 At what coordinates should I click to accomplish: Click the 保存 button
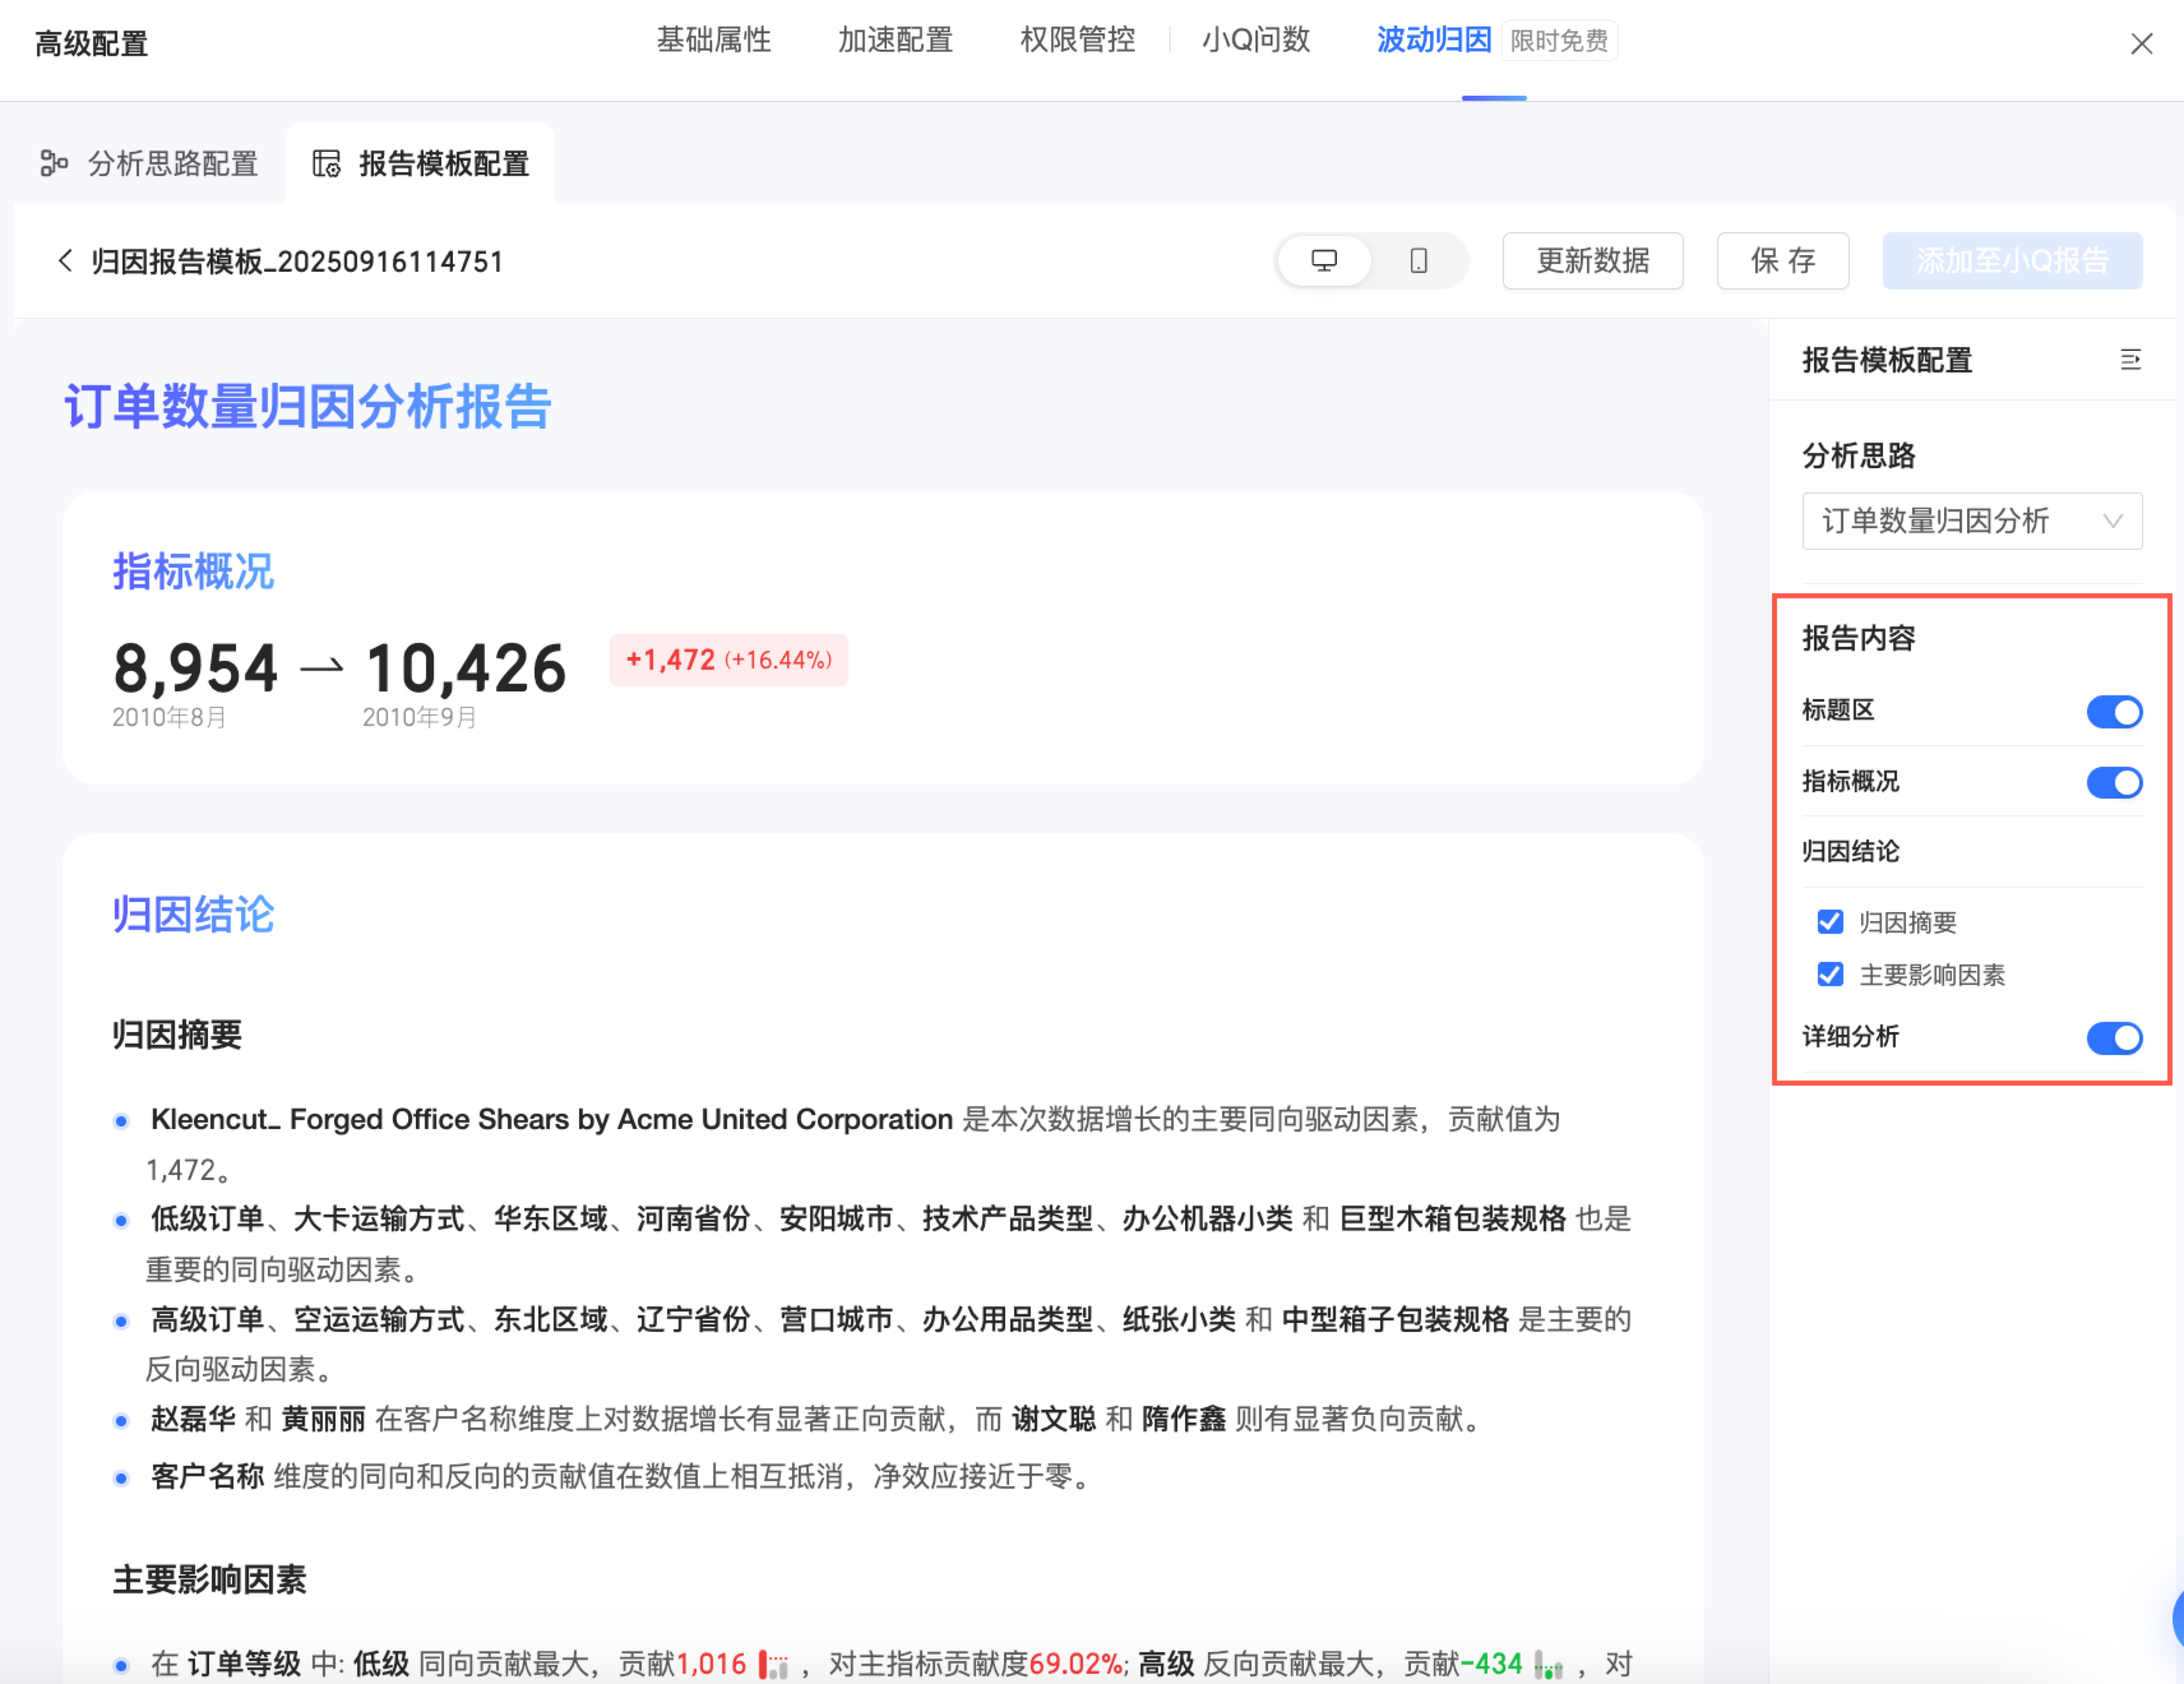1782,261
